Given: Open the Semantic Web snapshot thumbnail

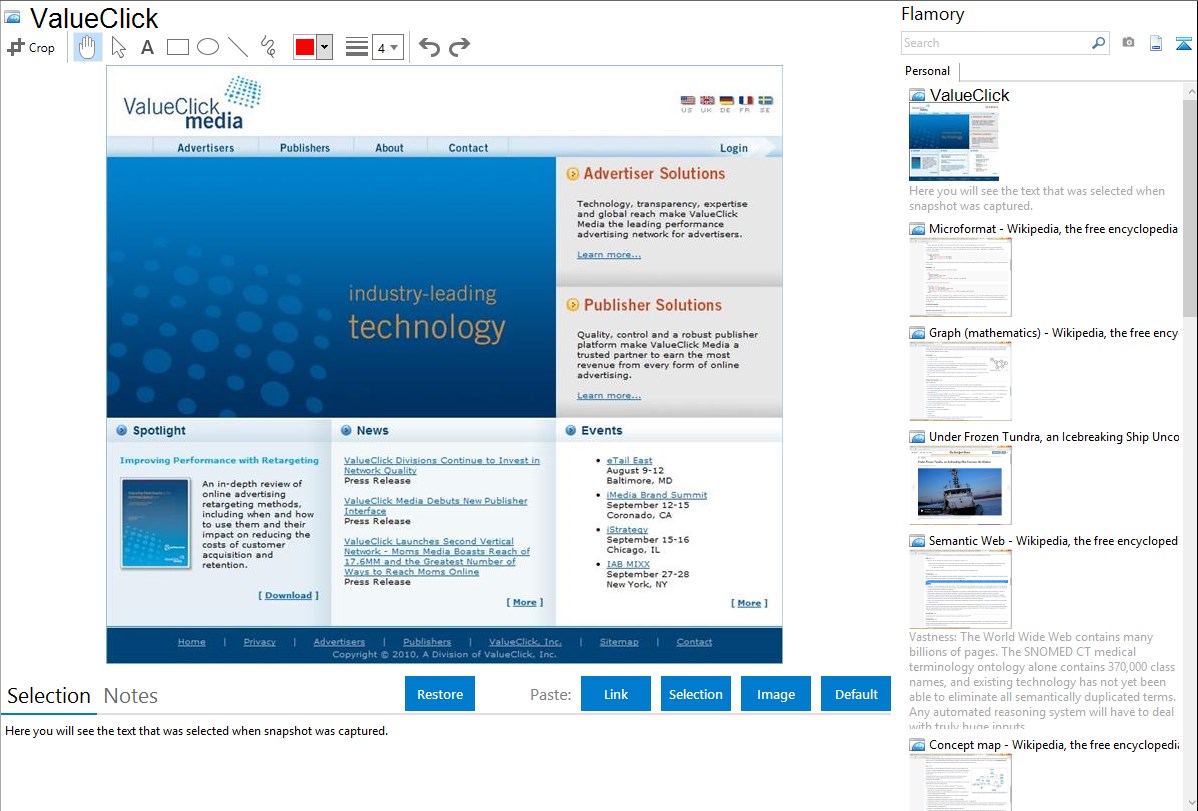Looking at the screenshot, I should click(960, 589).
